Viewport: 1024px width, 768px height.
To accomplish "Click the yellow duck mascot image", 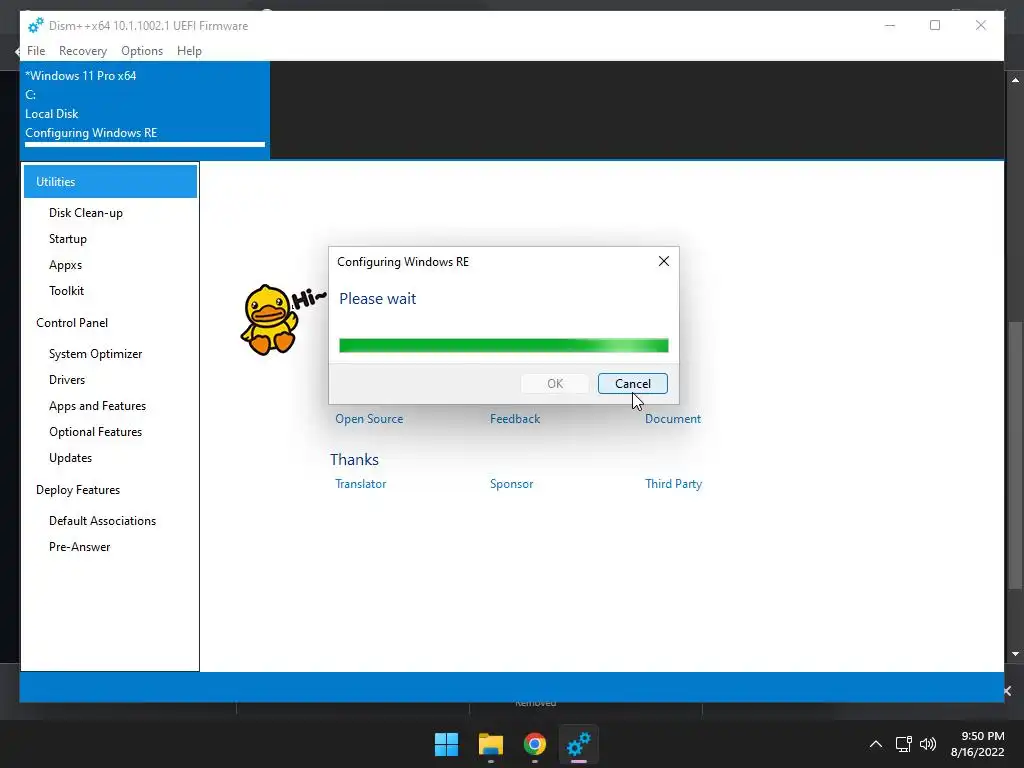I will click(x=269, y=320).
